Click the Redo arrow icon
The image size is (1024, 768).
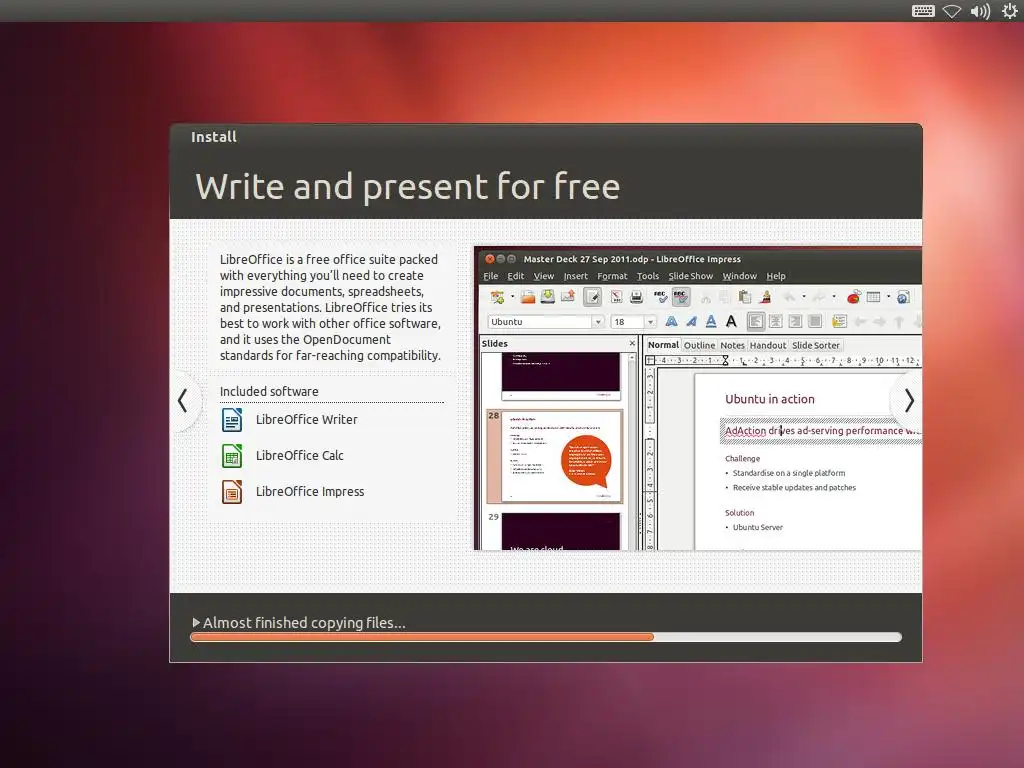point(819,297)
